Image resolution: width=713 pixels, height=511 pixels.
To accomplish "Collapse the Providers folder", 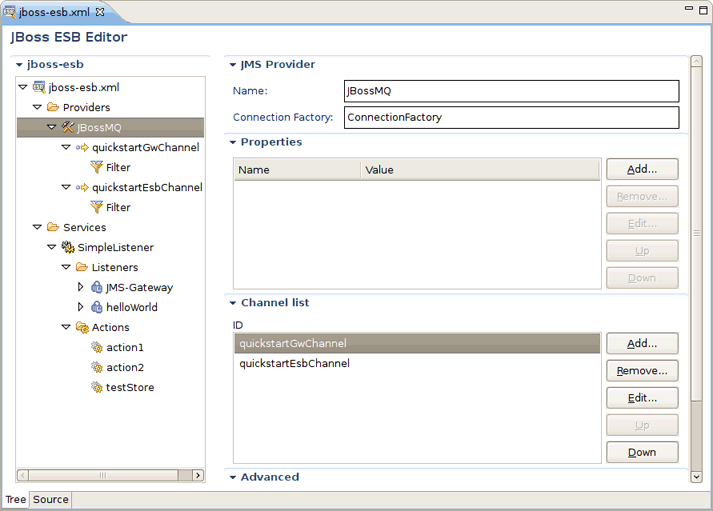I will [x=37, y=107].
